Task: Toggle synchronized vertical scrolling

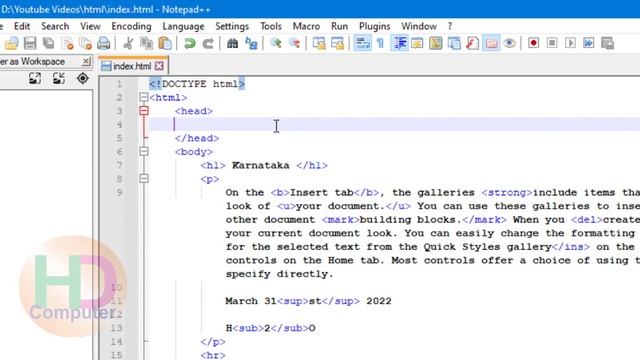Action: tap(319, 43)
